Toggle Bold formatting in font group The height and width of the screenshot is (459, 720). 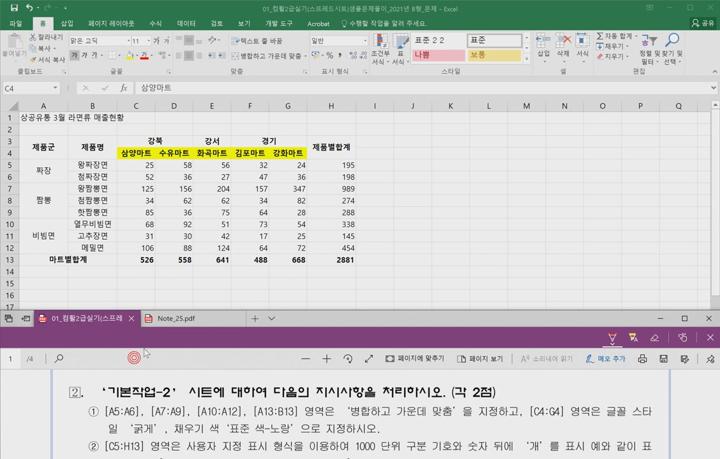(74, 55)
